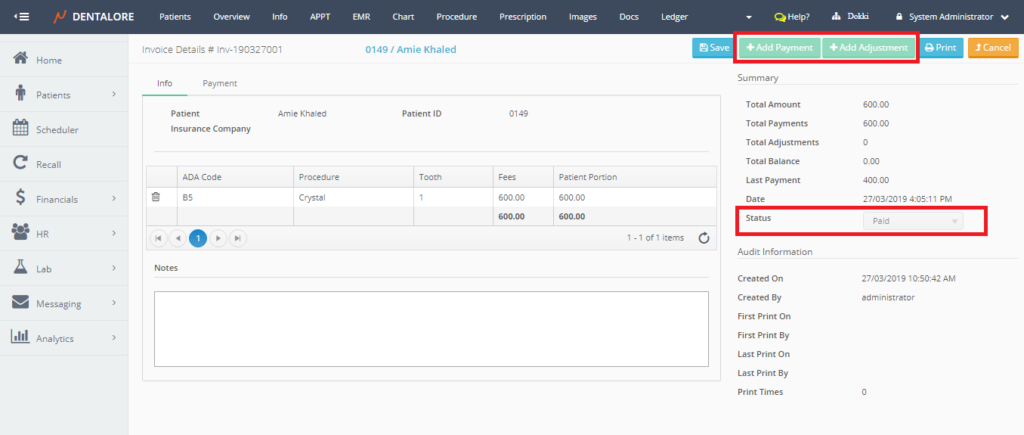Screen dimensions: 1024x435
Task: Expand the Financials sidebar section
Action: (64, 199)
